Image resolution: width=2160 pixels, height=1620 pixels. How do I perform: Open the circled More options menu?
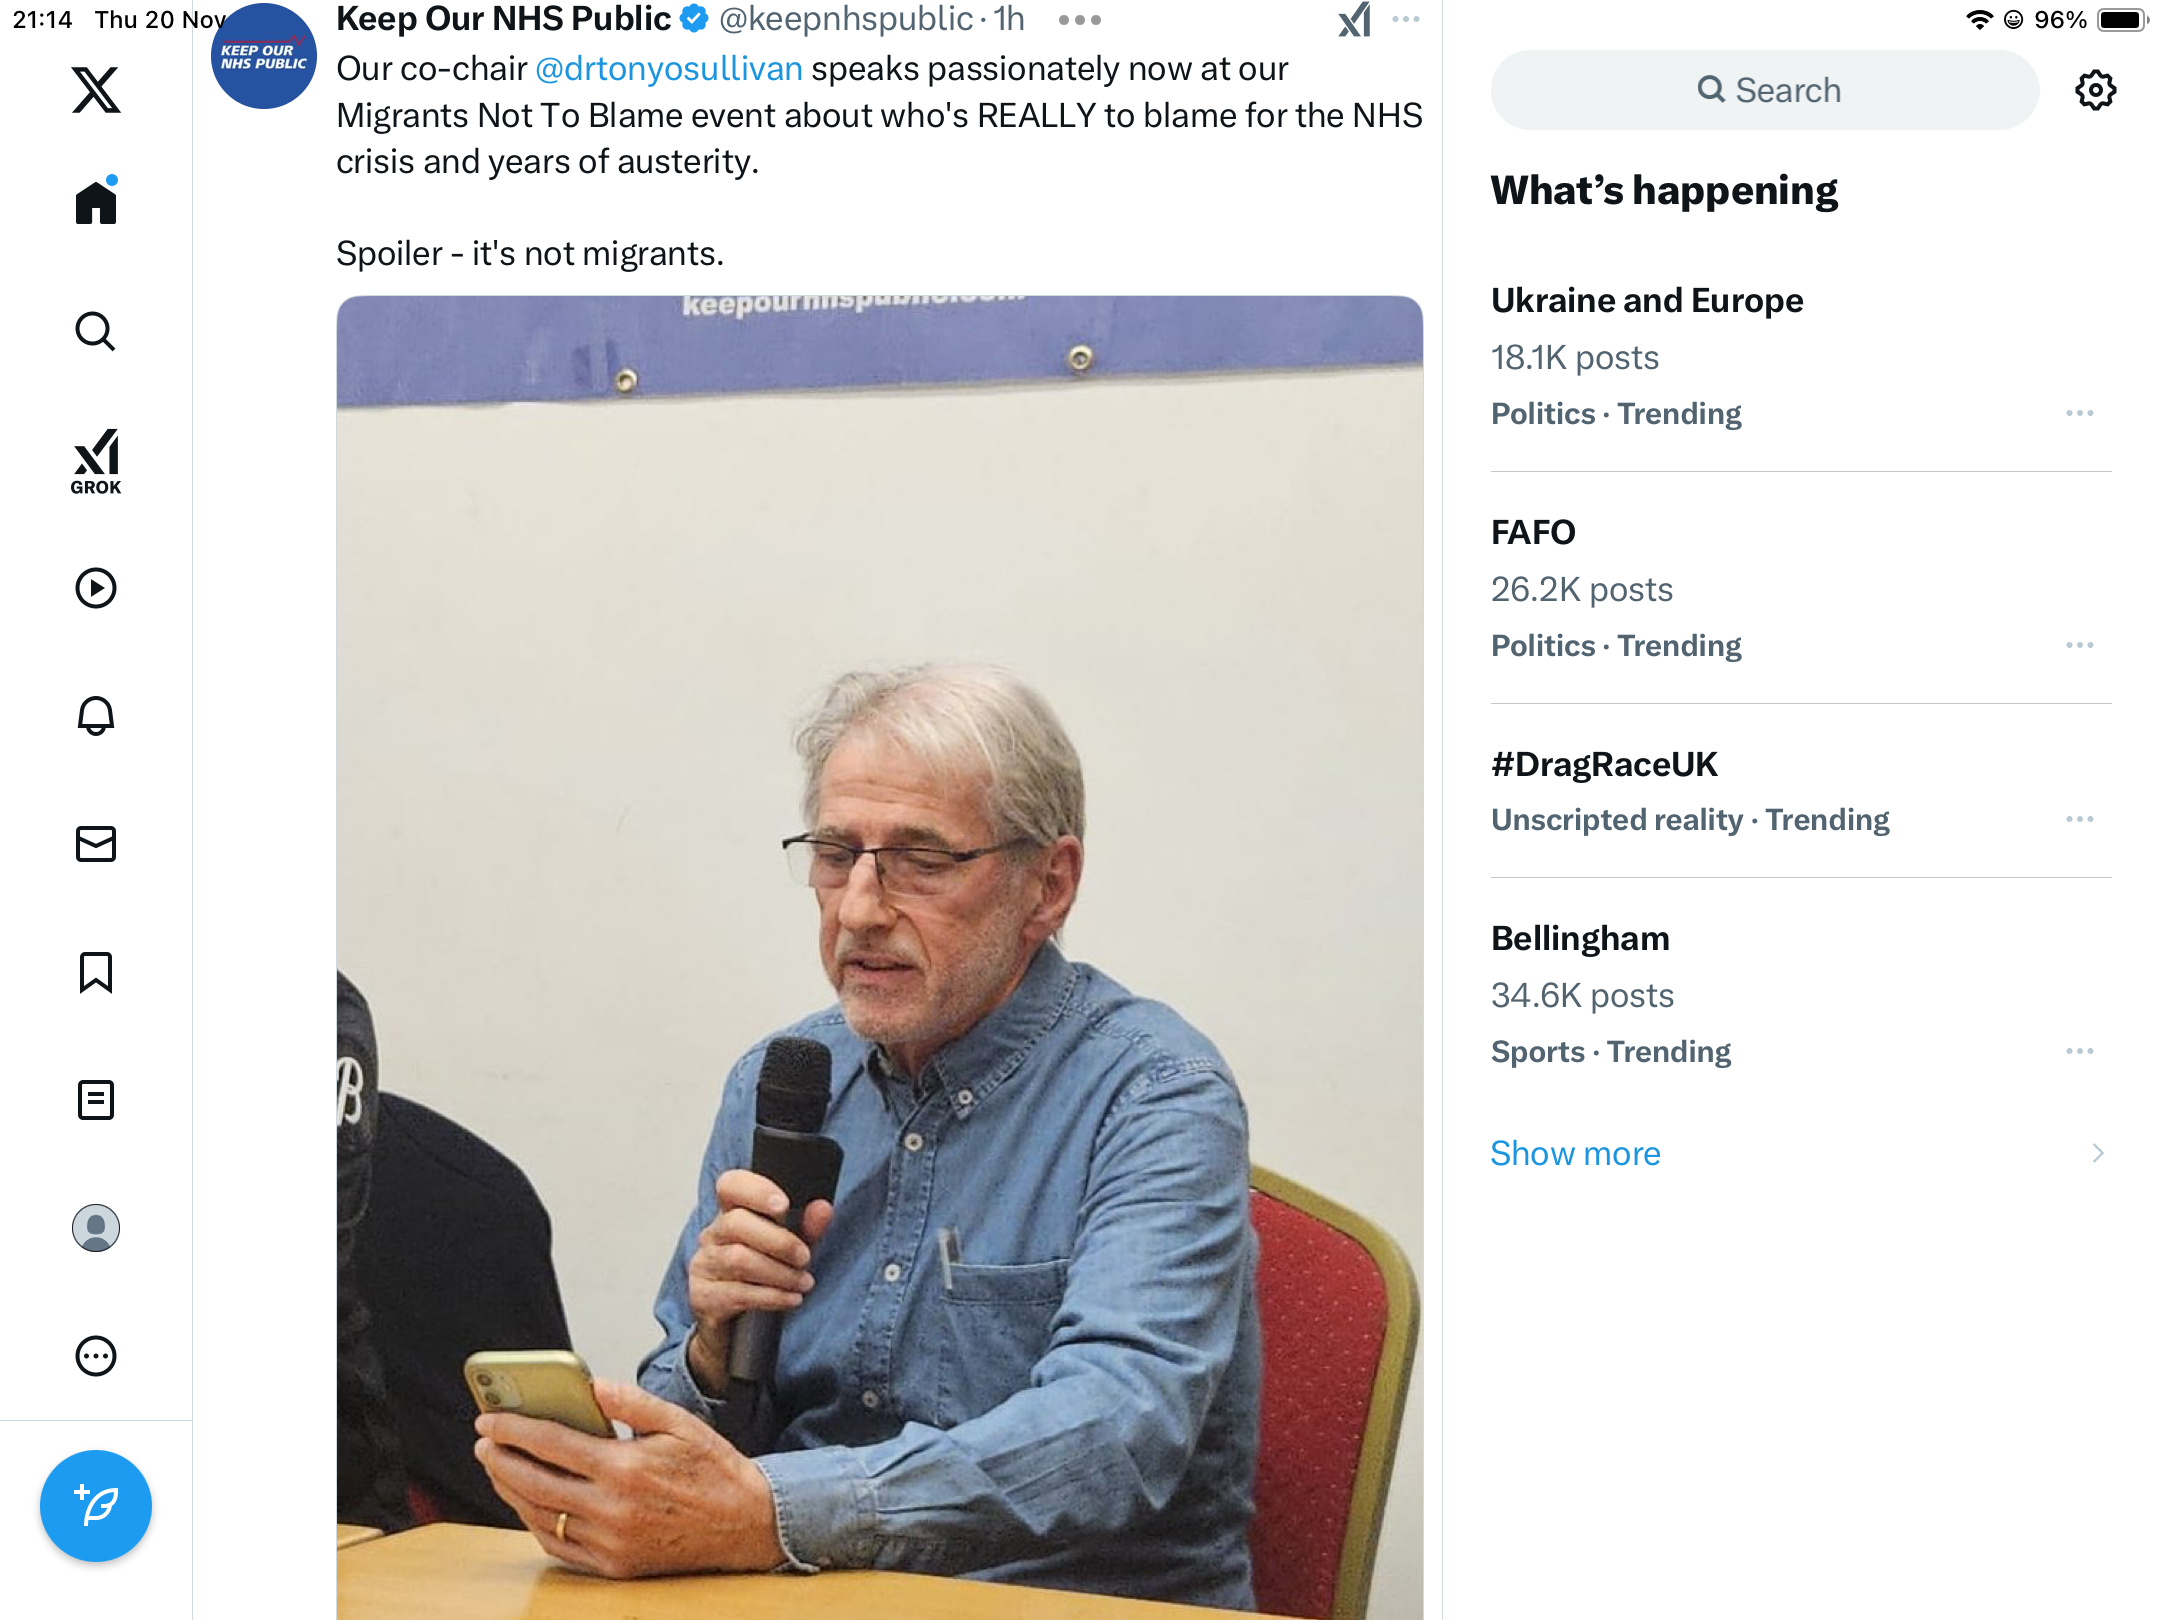click(x=96, y=1356)
